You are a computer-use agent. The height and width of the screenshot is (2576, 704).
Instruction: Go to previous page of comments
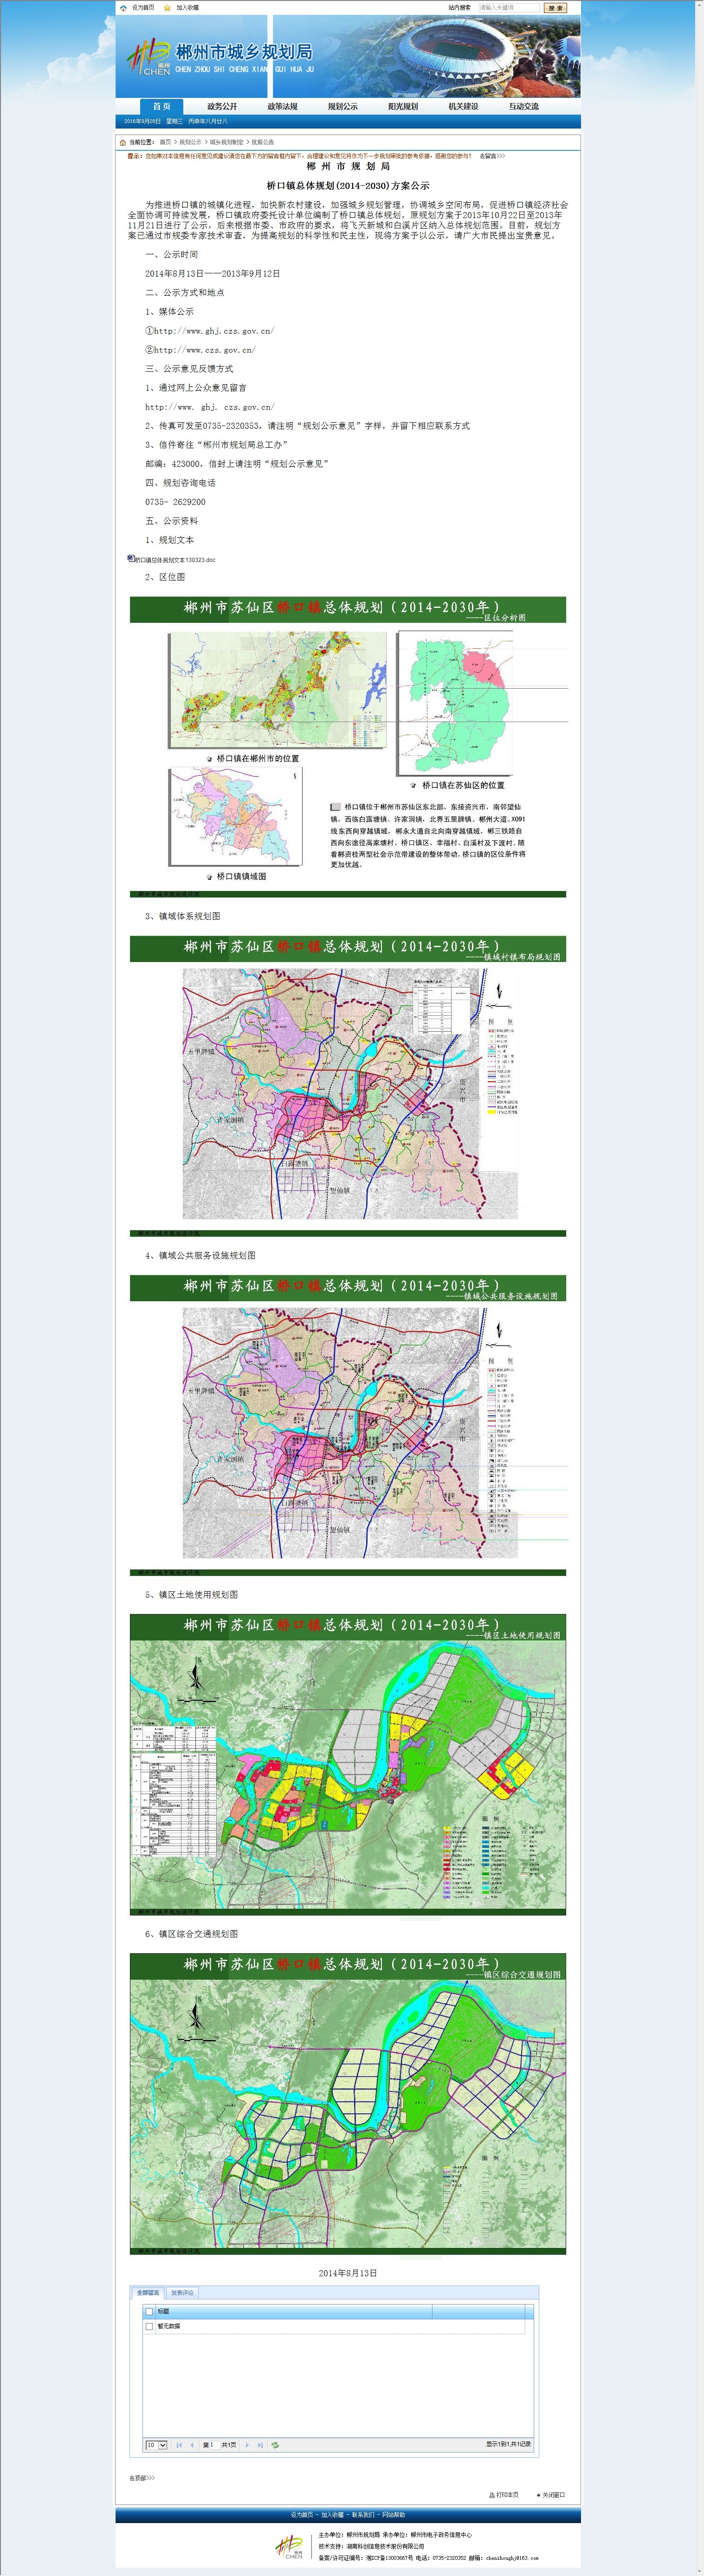coord(192,2445)
